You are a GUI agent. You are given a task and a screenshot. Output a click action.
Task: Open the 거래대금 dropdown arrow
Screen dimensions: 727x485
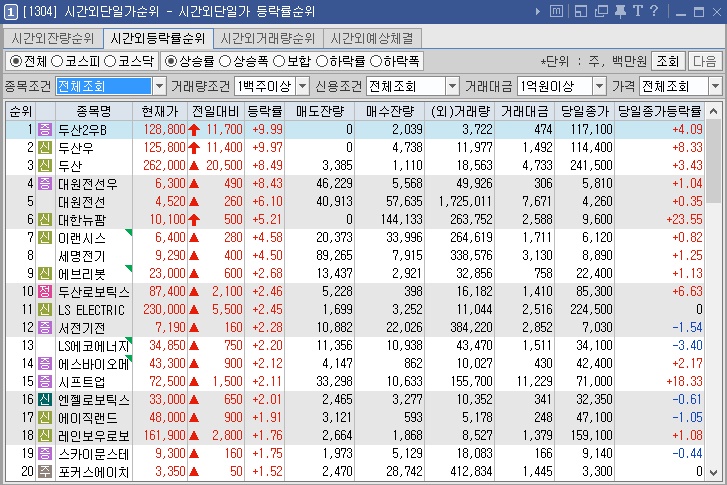point(599,86)
